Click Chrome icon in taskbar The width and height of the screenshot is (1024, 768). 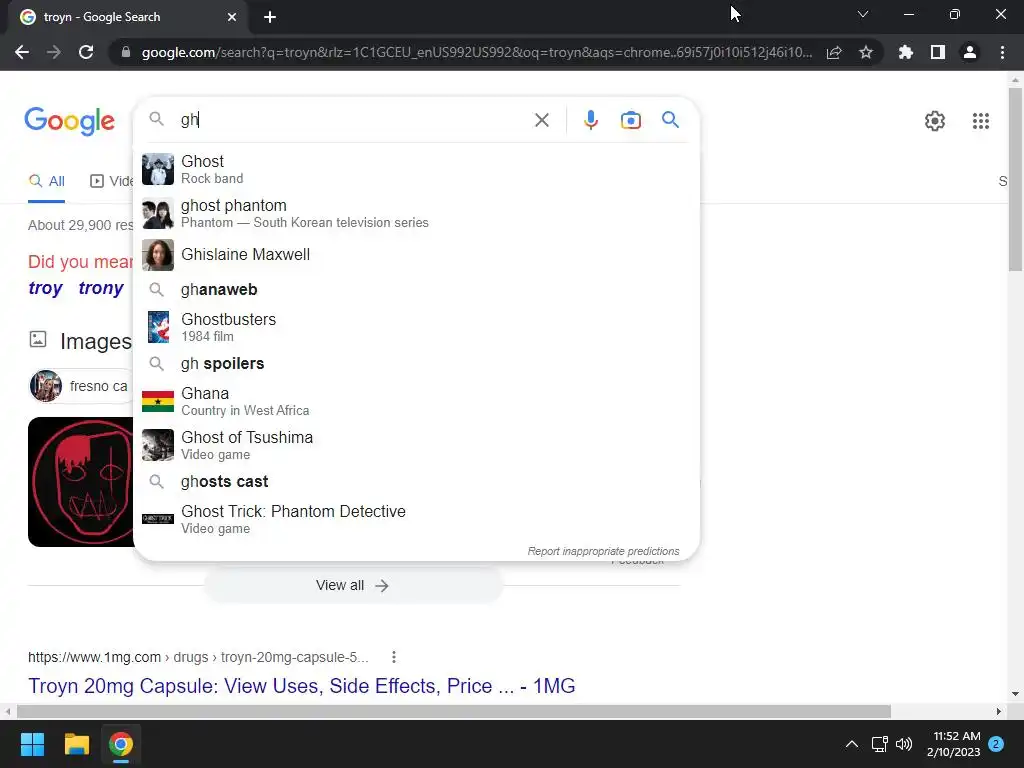pos(121,744)
